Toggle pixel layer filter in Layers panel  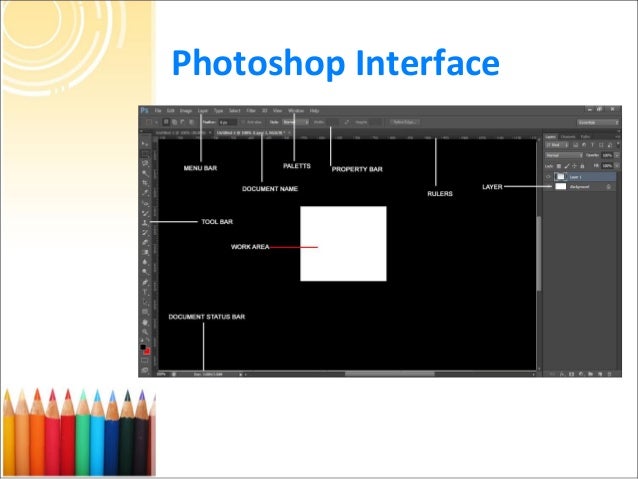(x=575, y=145)
